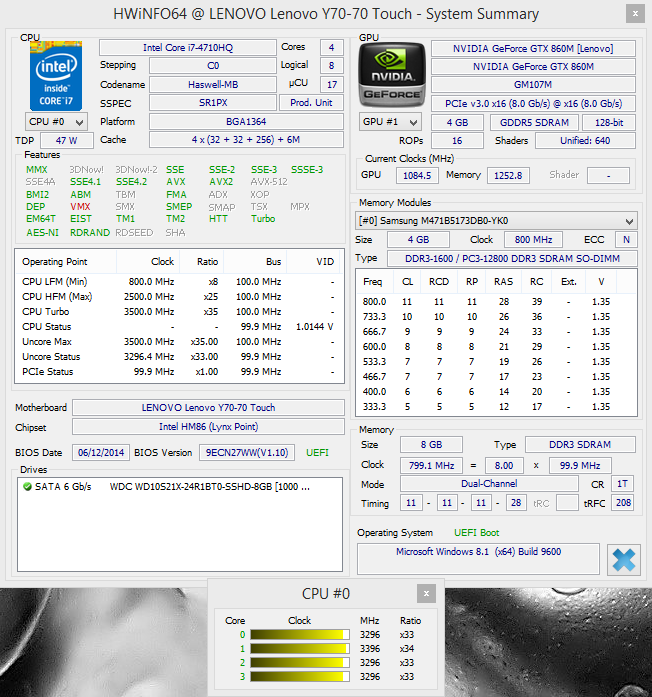This screenshot has height=697, width=652.
Task: Click the GPU clock 1084.5 value
Action: pos(417,175)
